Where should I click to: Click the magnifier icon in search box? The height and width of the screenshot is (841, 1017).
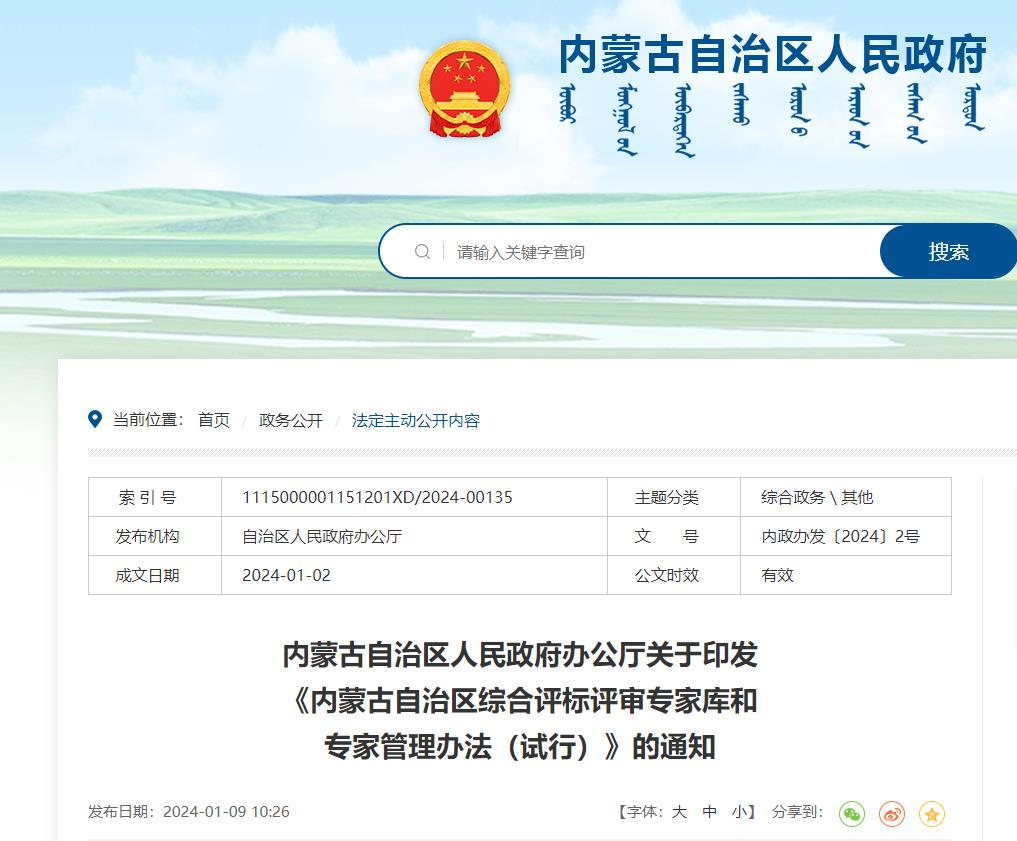click(x=423, y=252)
